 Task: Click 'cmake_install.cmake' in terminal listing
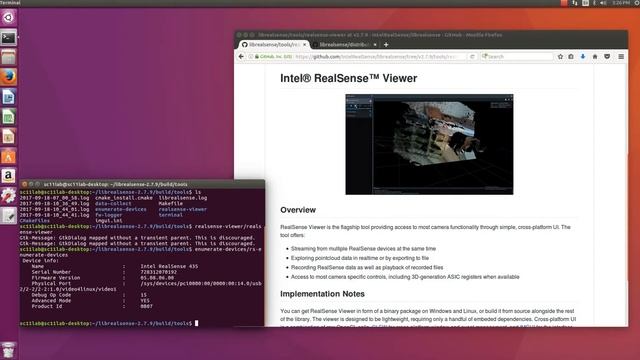point(124,198)
